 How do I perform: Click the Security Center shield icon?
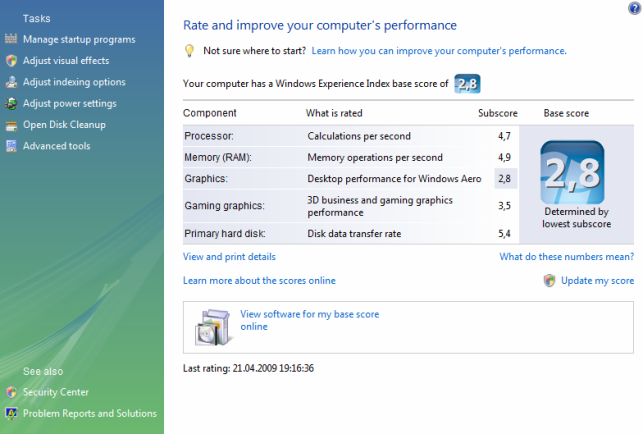(11, 392)
